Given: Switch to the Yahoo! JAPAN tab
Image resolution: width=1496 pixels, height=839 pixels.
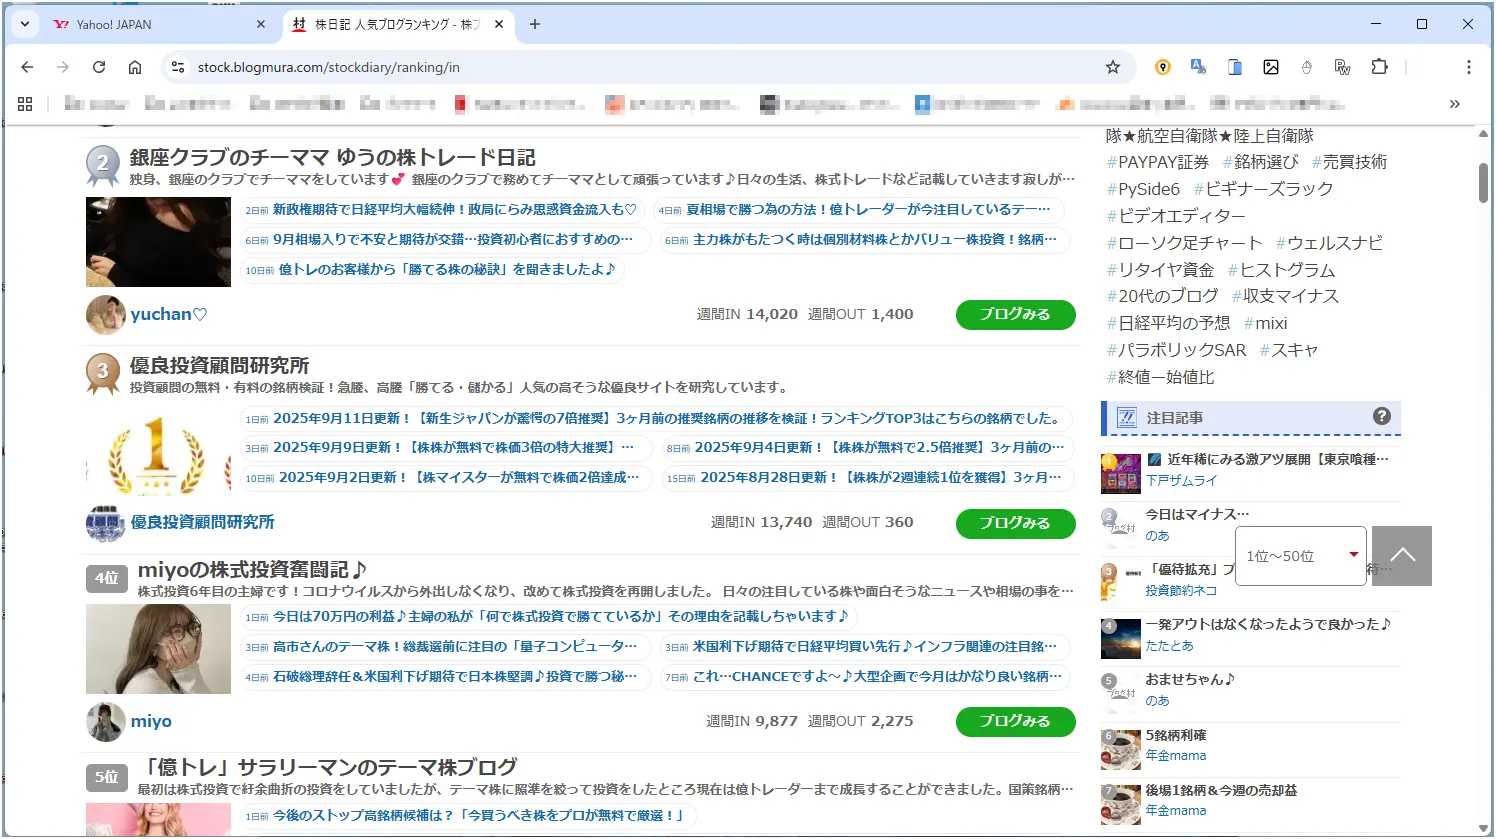Looking at the screenshot, I should pos(150,24).
